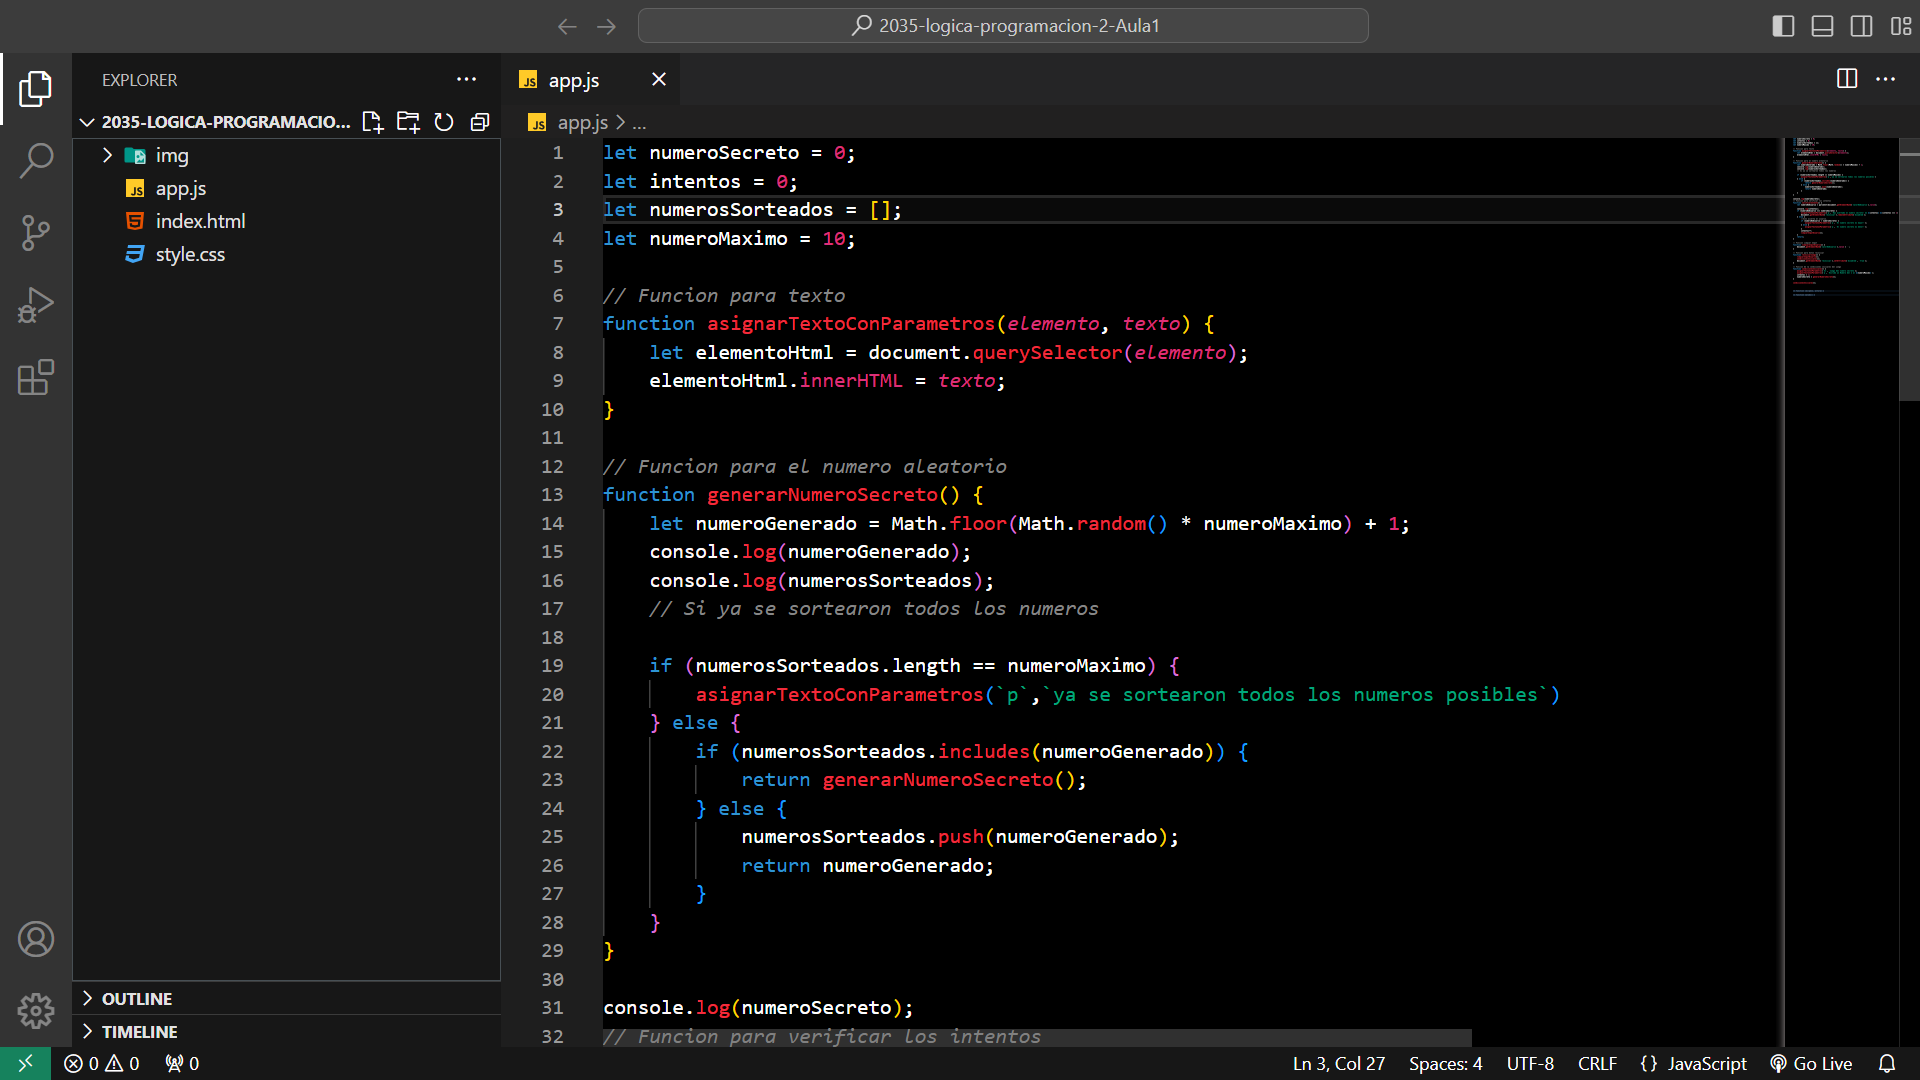Click the command center search box
Image resolution: width=1920 pixels, height=1080 pixels.
coord(1003,26)
